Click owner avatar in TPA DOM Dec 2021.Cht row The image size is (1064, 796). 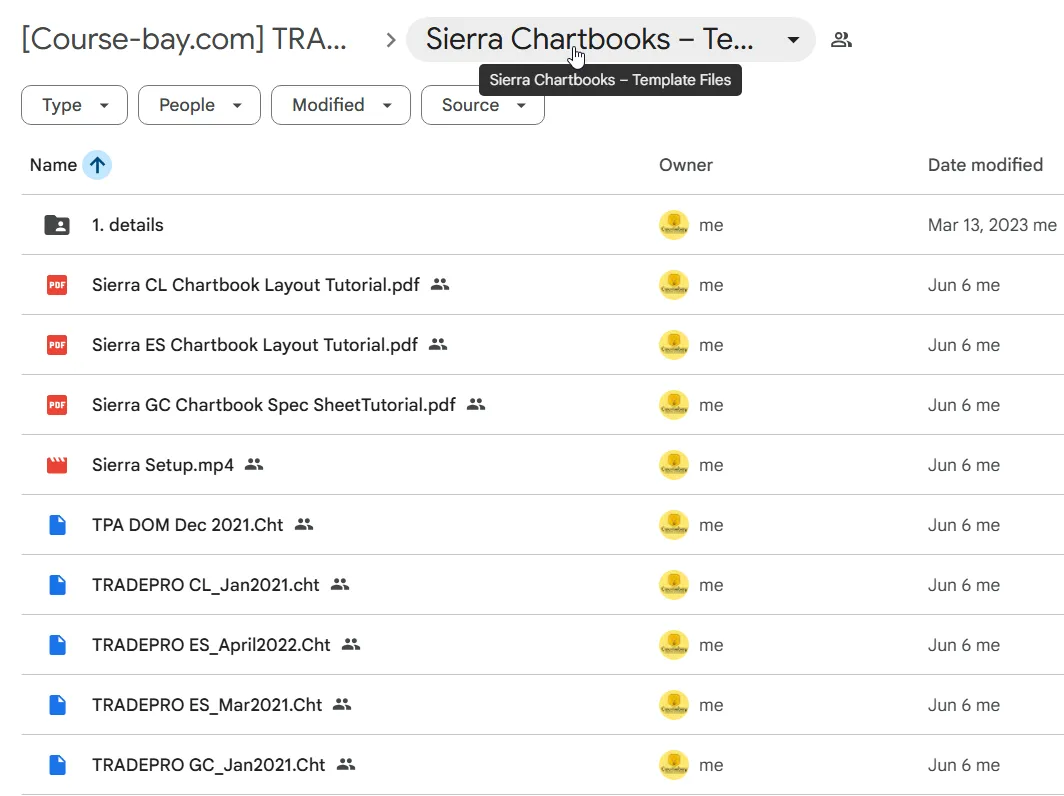pos(674,525)
